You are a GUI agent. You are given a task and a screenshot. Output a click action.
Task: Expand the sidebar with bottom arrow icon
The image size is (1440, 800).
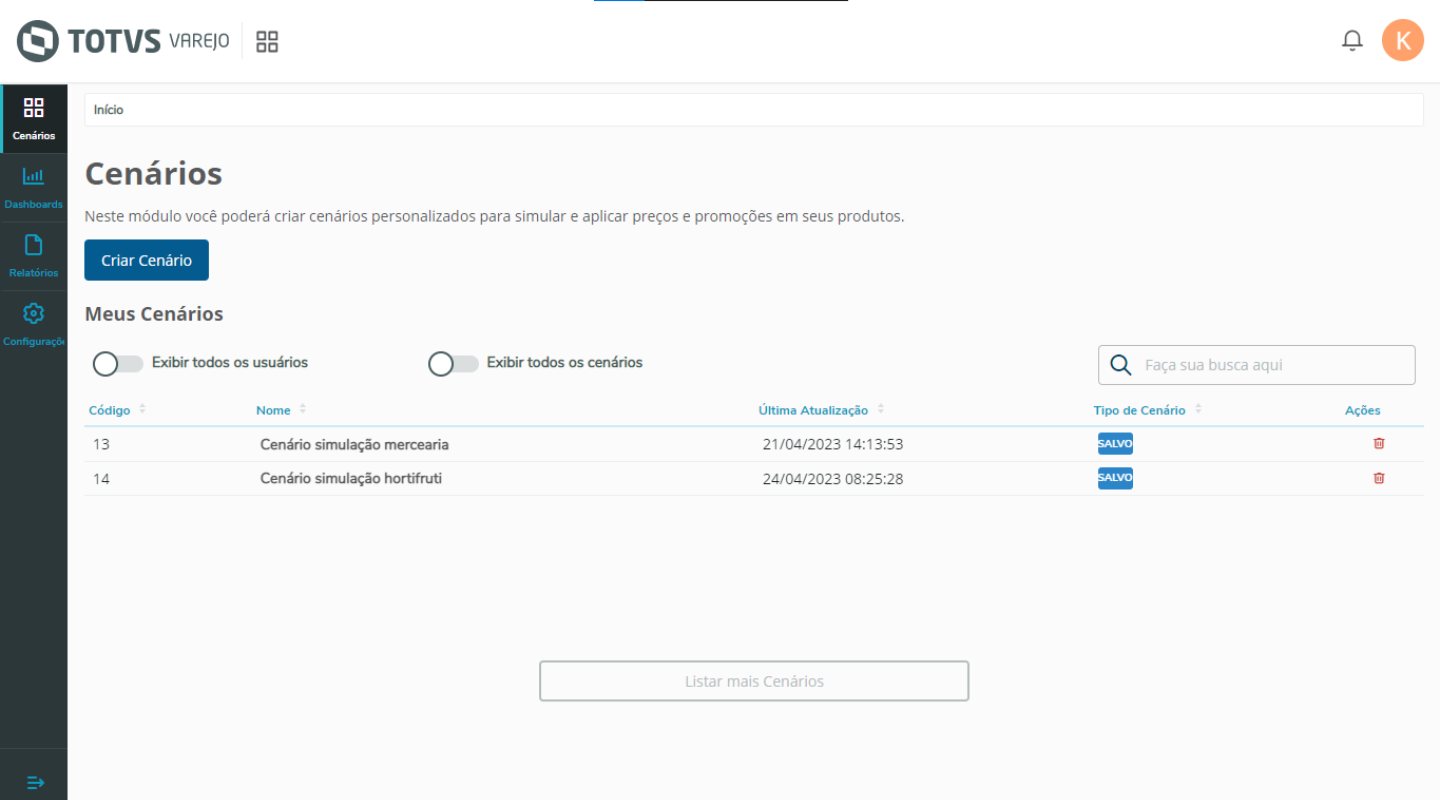click(34, 781)
